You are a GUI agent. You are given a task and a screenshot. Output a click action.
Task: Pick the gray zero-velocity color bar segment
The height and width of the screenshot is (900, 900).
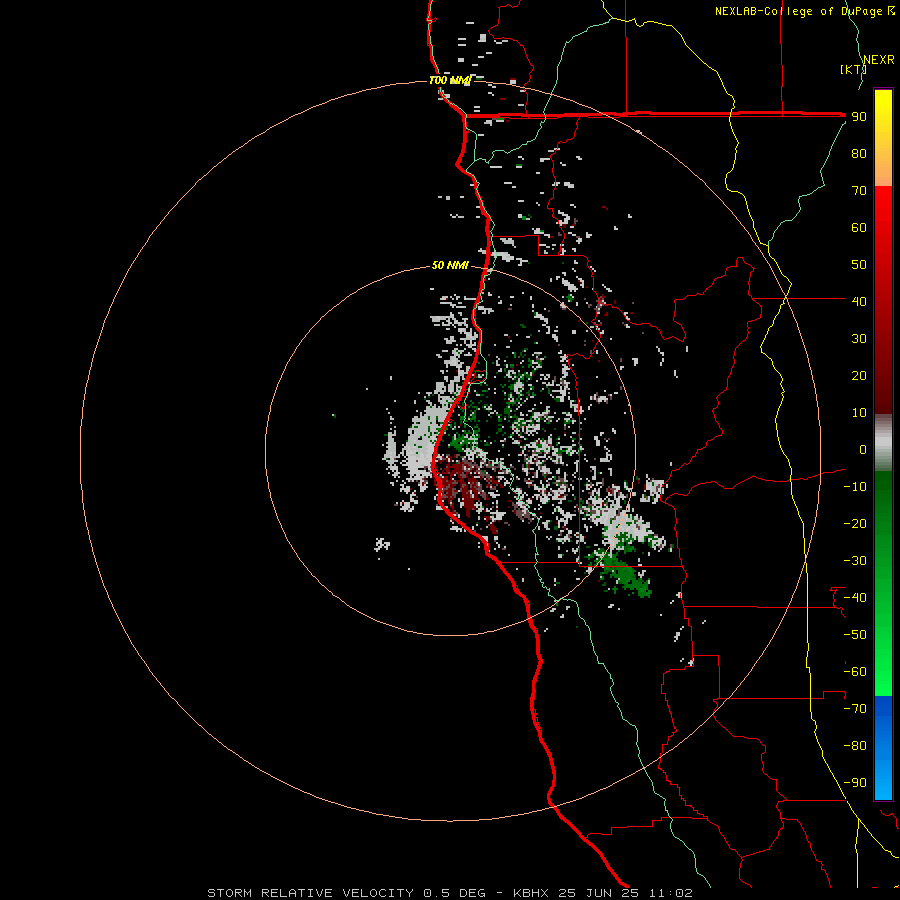coord(883,443)
